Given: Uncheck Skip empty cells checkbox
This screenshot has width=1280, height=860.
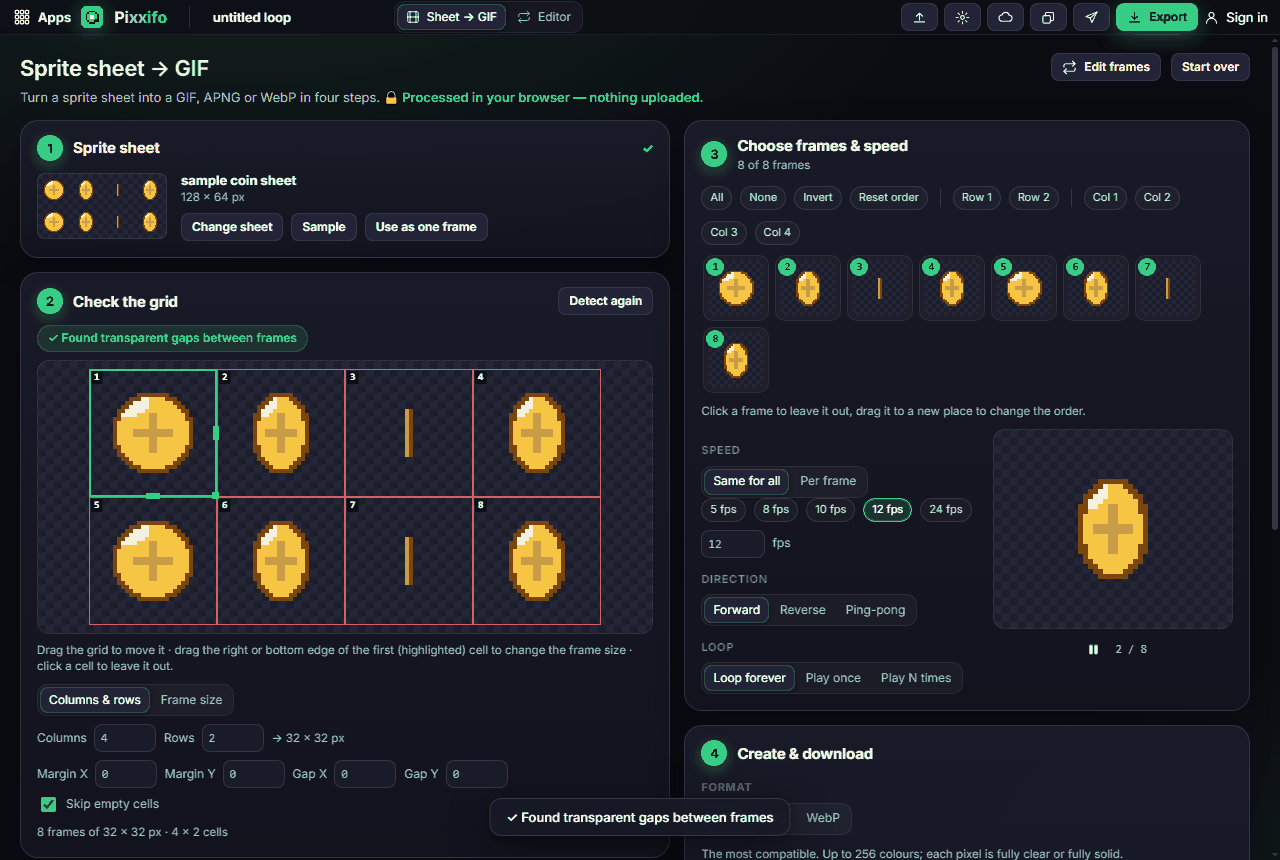Looking at the screenshot, I should pos(48,804).
